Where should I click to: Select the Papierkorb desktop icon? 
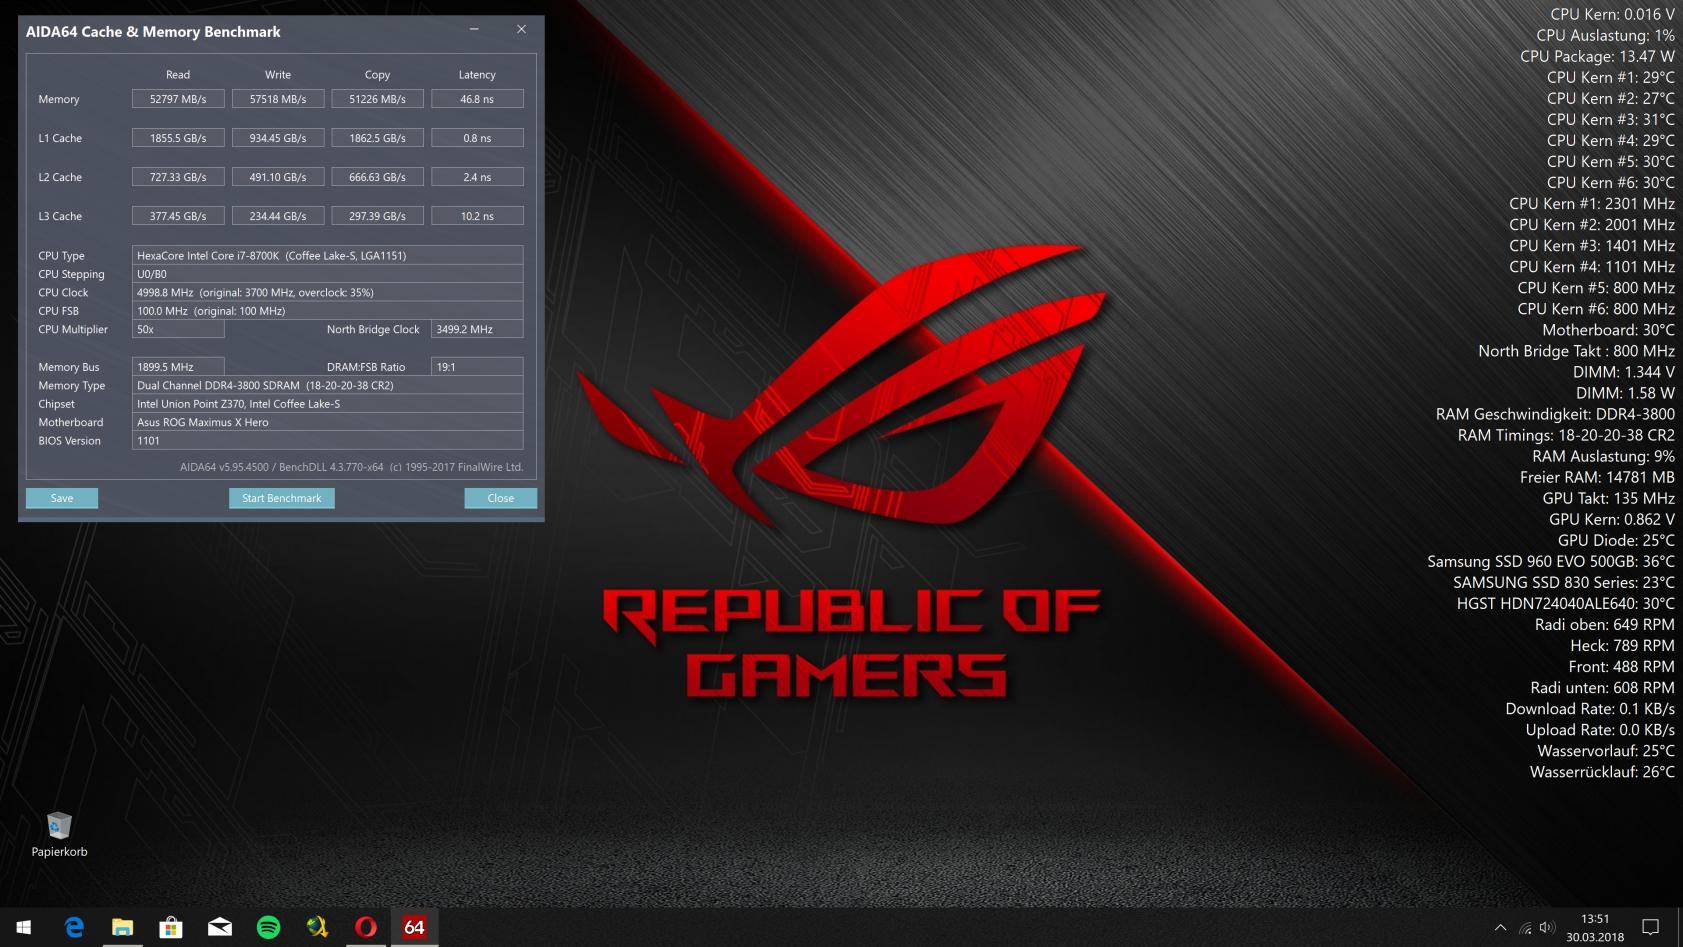59,834
